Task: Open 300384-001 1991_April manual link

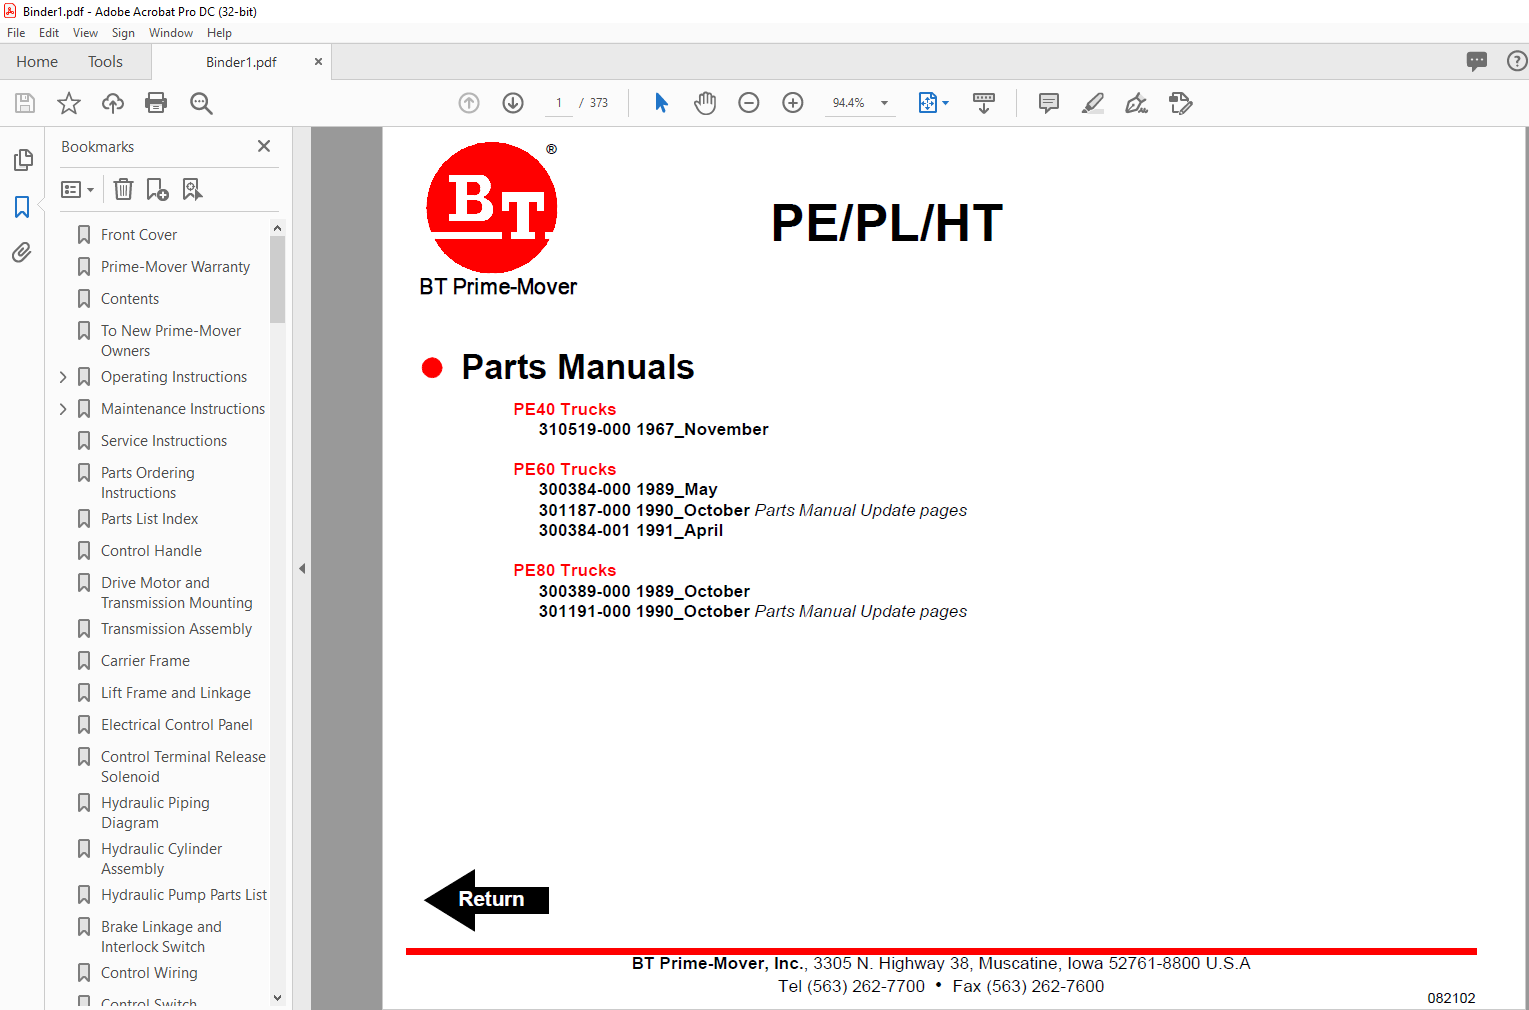Action: pos(631,530)
